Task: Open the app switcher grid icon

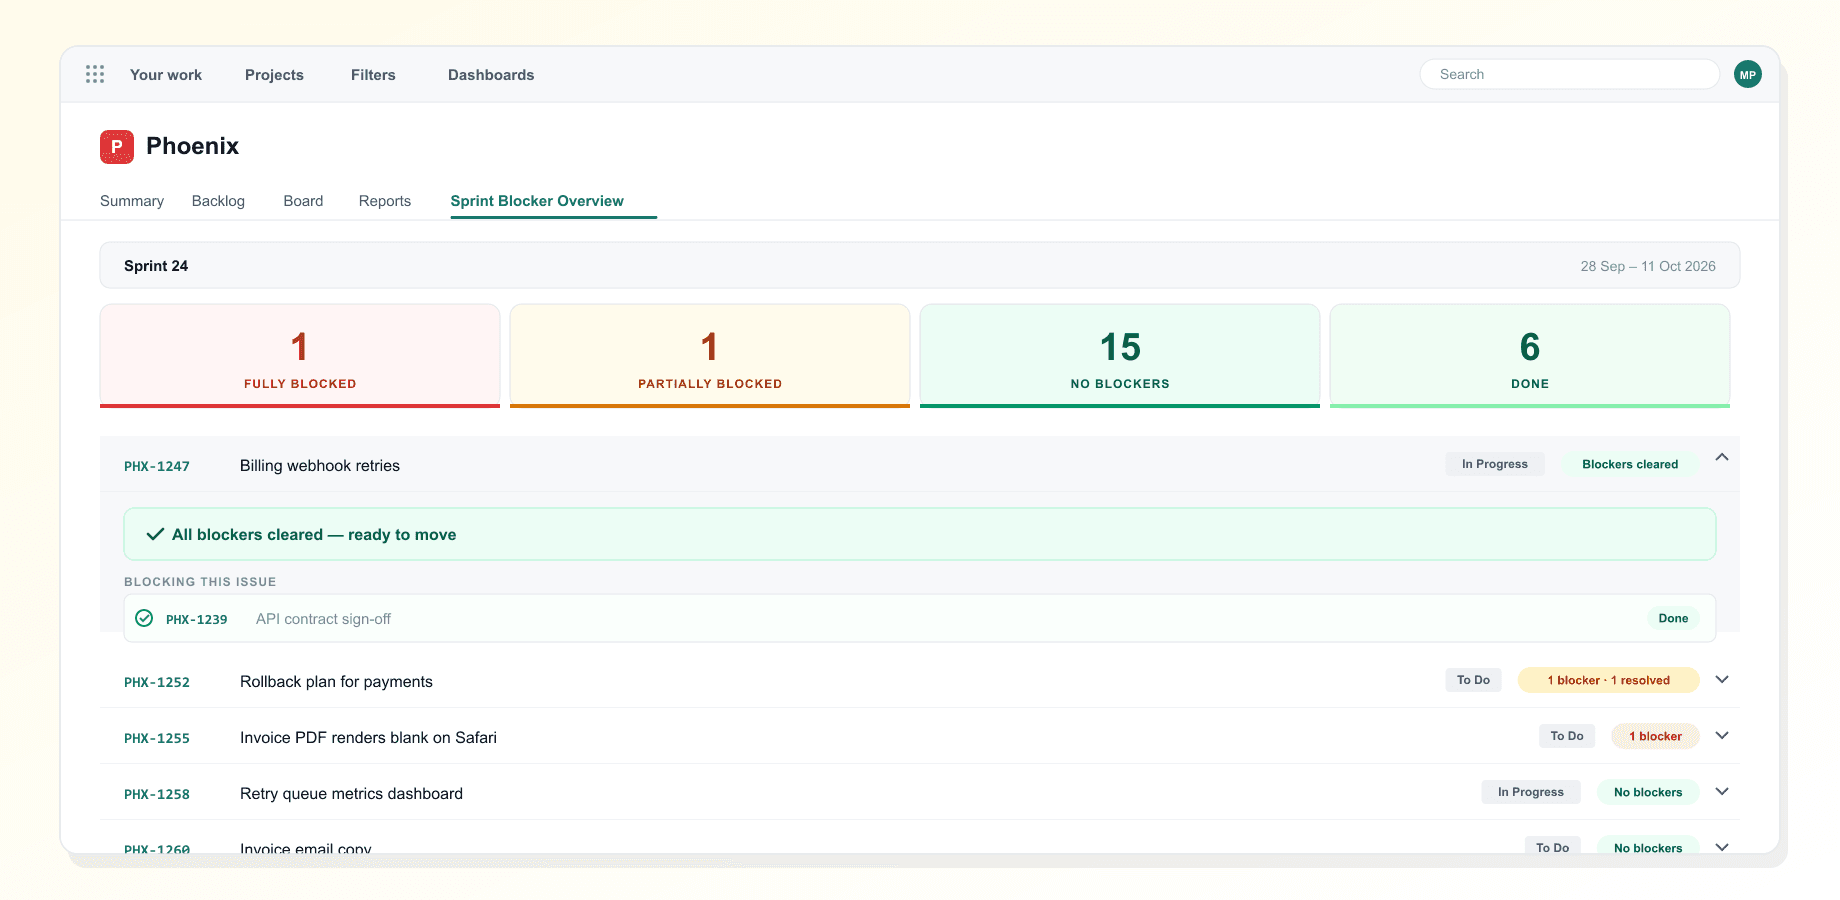Action: point(95,74)
